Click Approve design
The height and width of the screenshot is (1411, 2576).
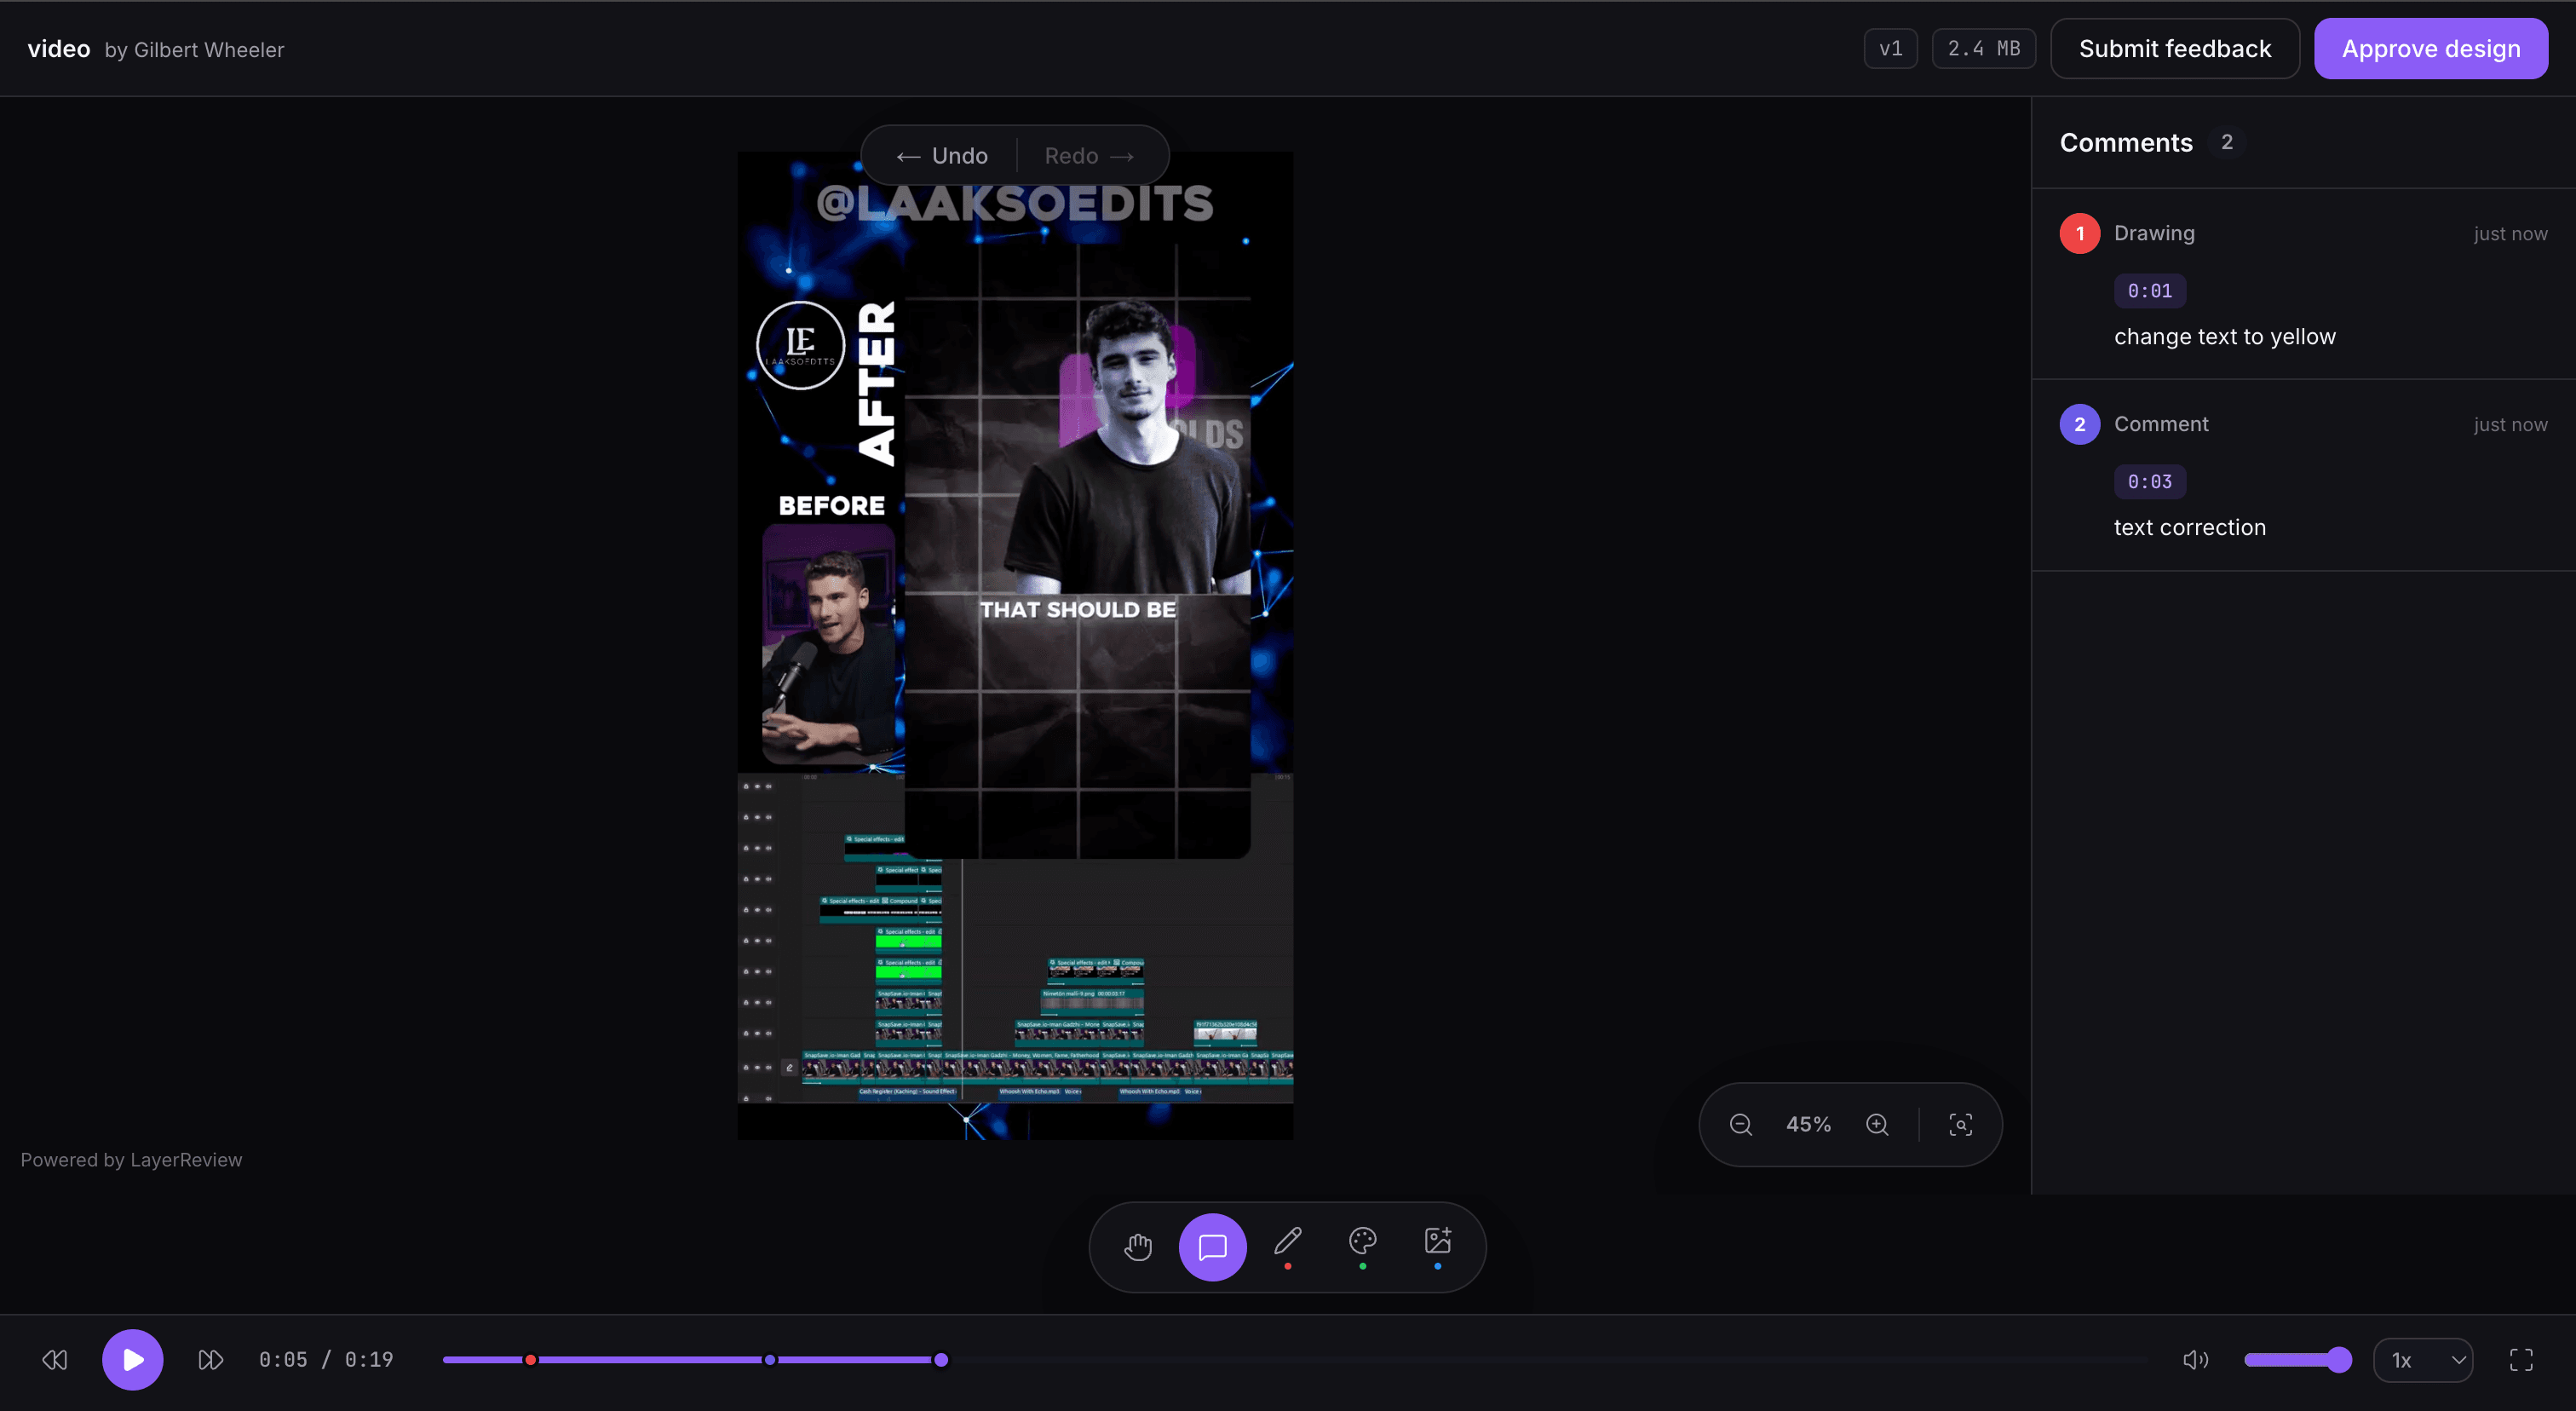point(2430,48)
